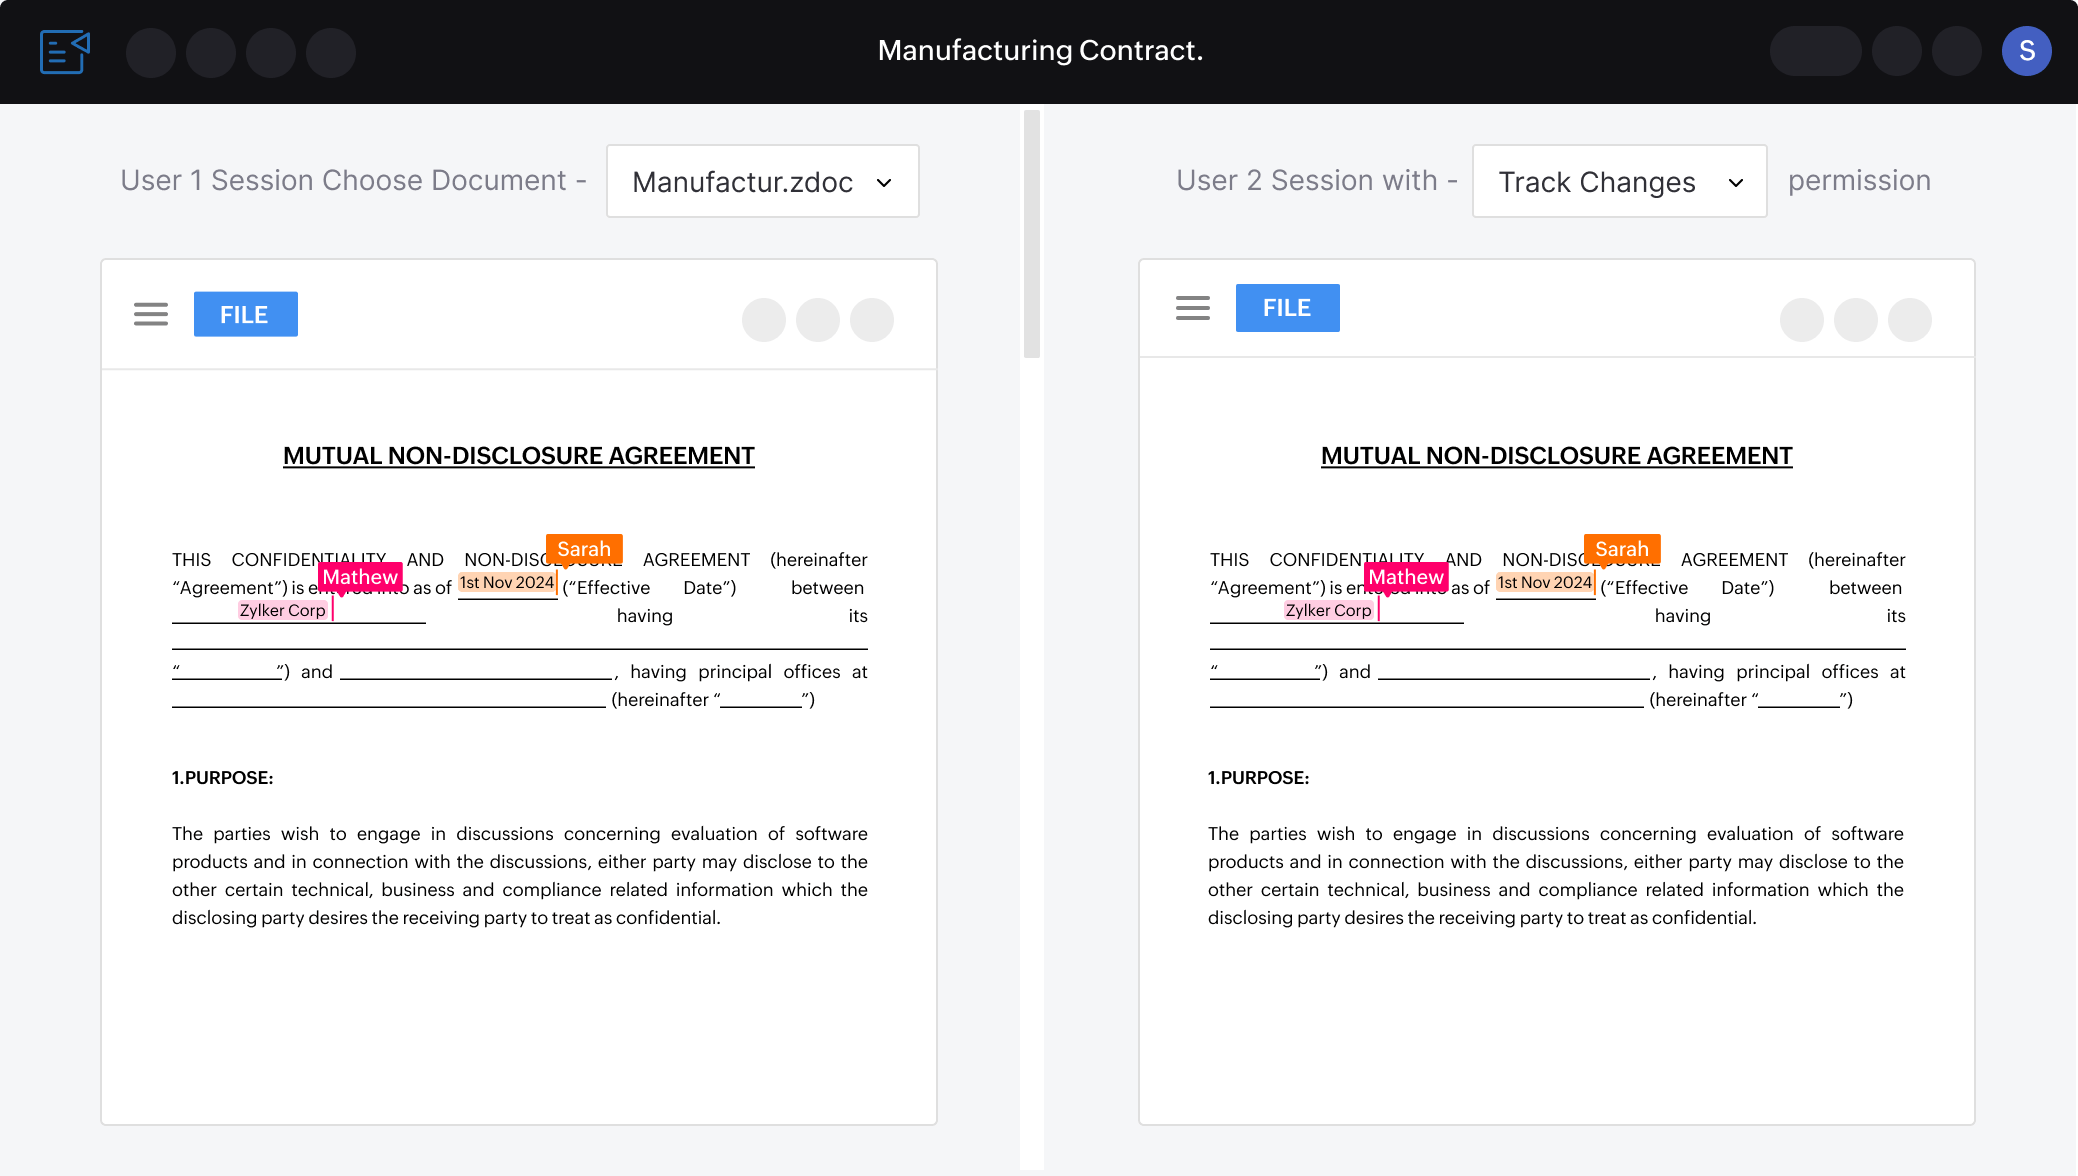Image resolution: width=2078 pixels, height=1176 pixels.
Task: Open hamburger menu in User 2 panel
Action: click(1192, 308)
